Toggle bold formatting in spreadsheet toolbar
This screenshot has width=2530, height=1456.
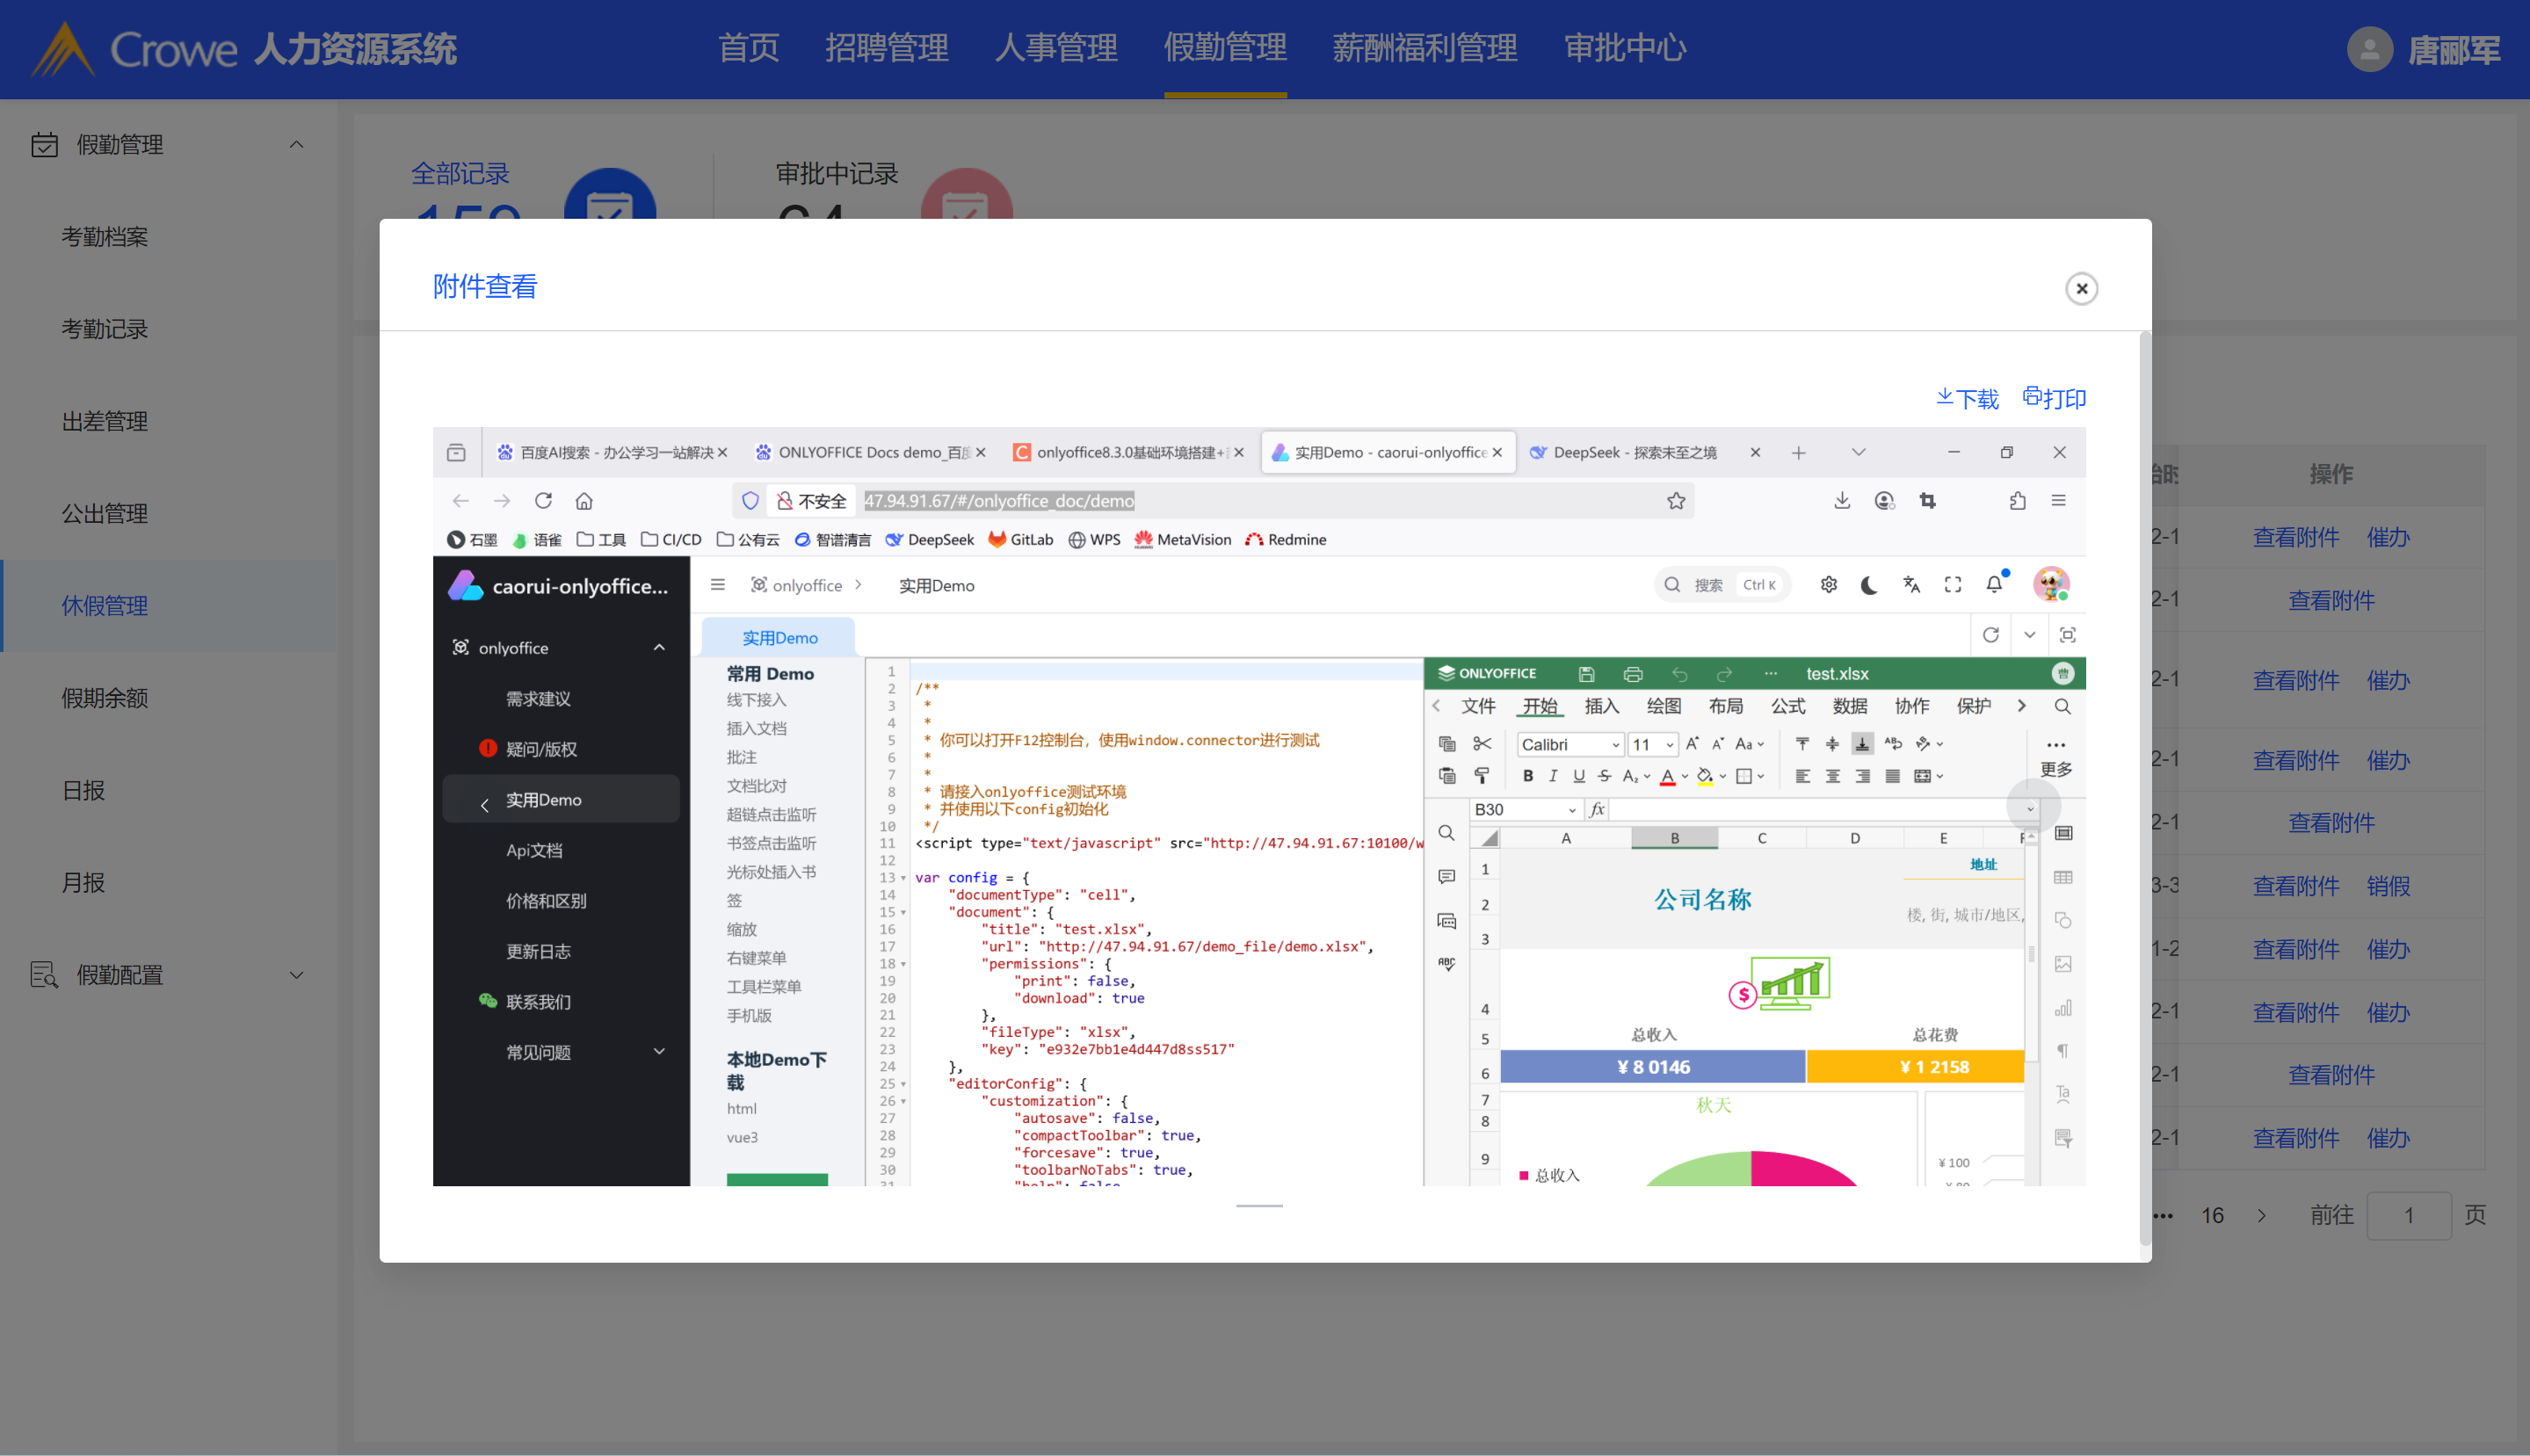click(1527, 776)
